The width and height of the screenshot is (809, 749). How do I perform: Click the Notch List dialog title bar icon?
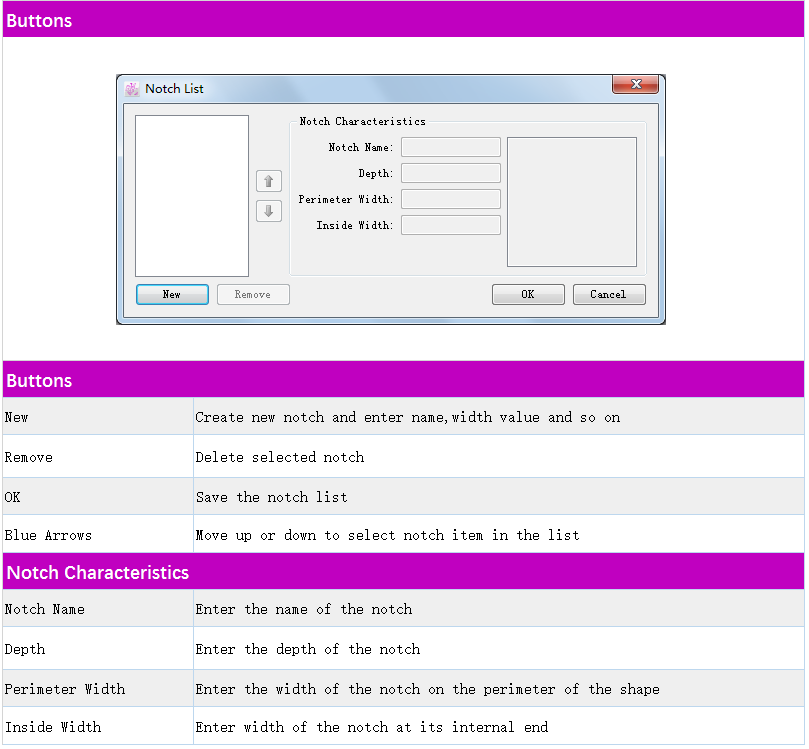(132, 89)
